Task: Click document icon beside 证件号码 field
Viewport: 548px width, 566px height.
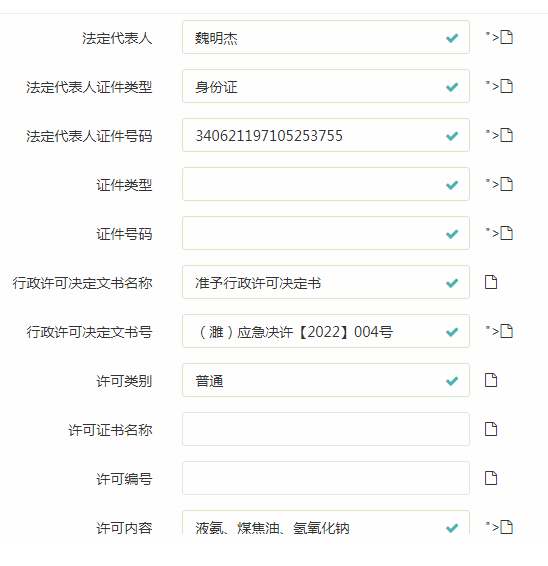Action: [x=507, y=234]
